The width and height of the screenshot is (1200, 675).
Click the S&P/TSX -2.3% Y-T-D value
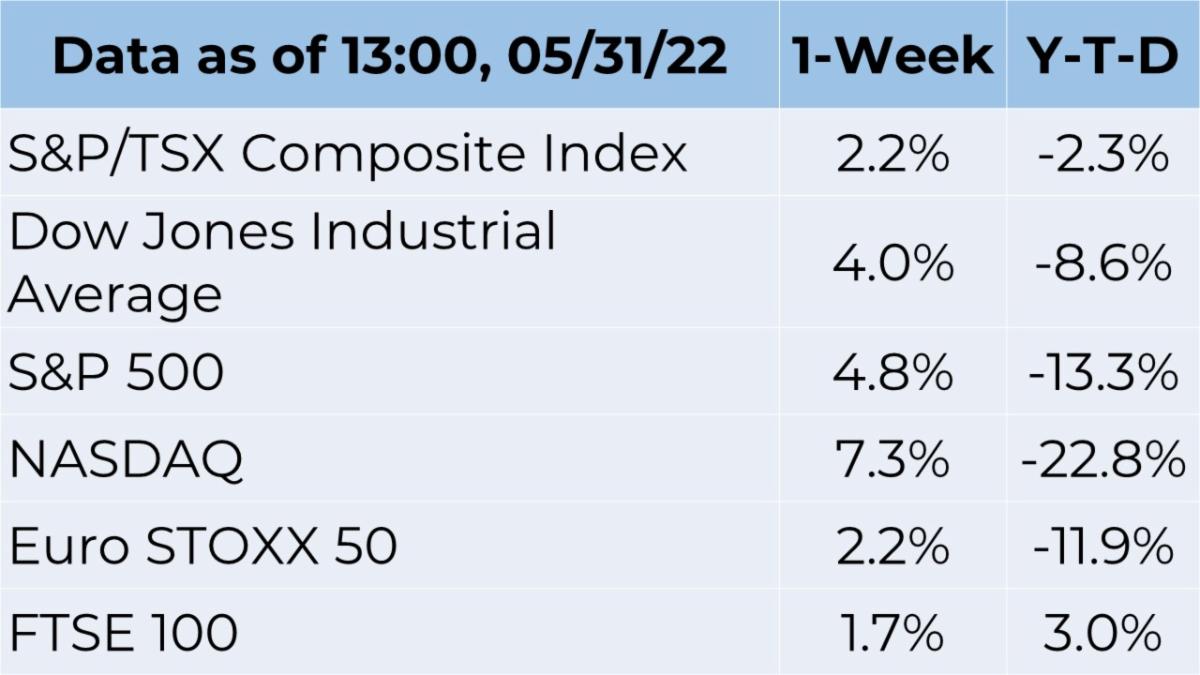click(1103, 155)
